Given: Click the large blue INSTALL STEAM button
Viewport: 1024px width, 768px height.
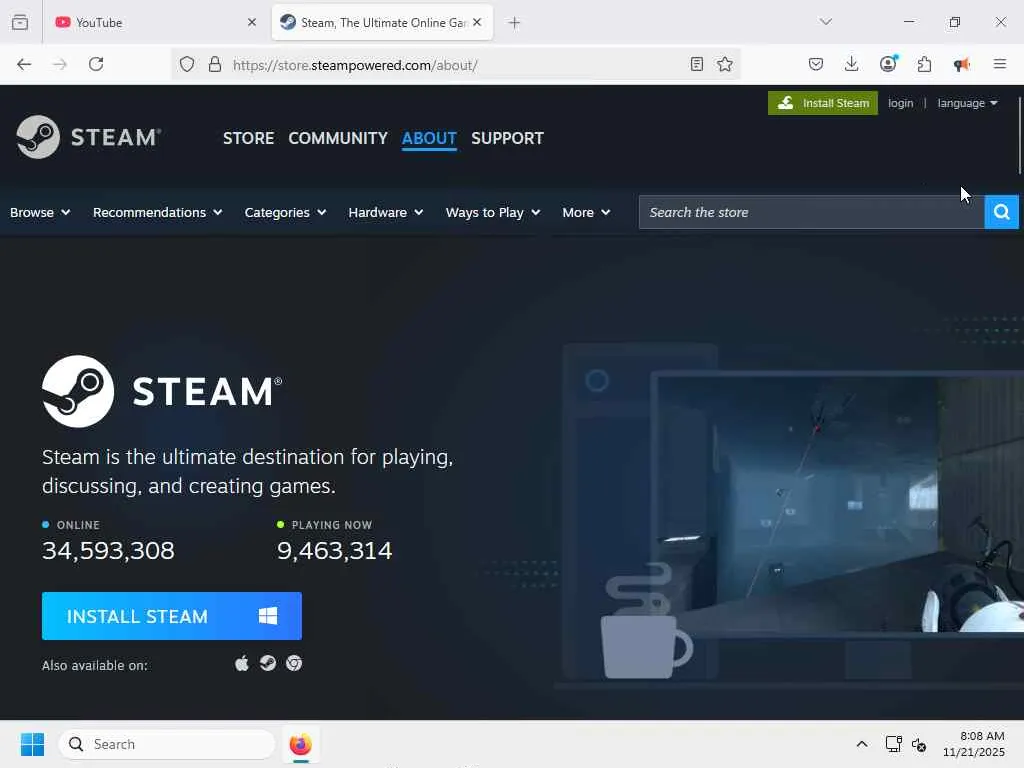Looking at the screenshot, I should click(172, 616).
